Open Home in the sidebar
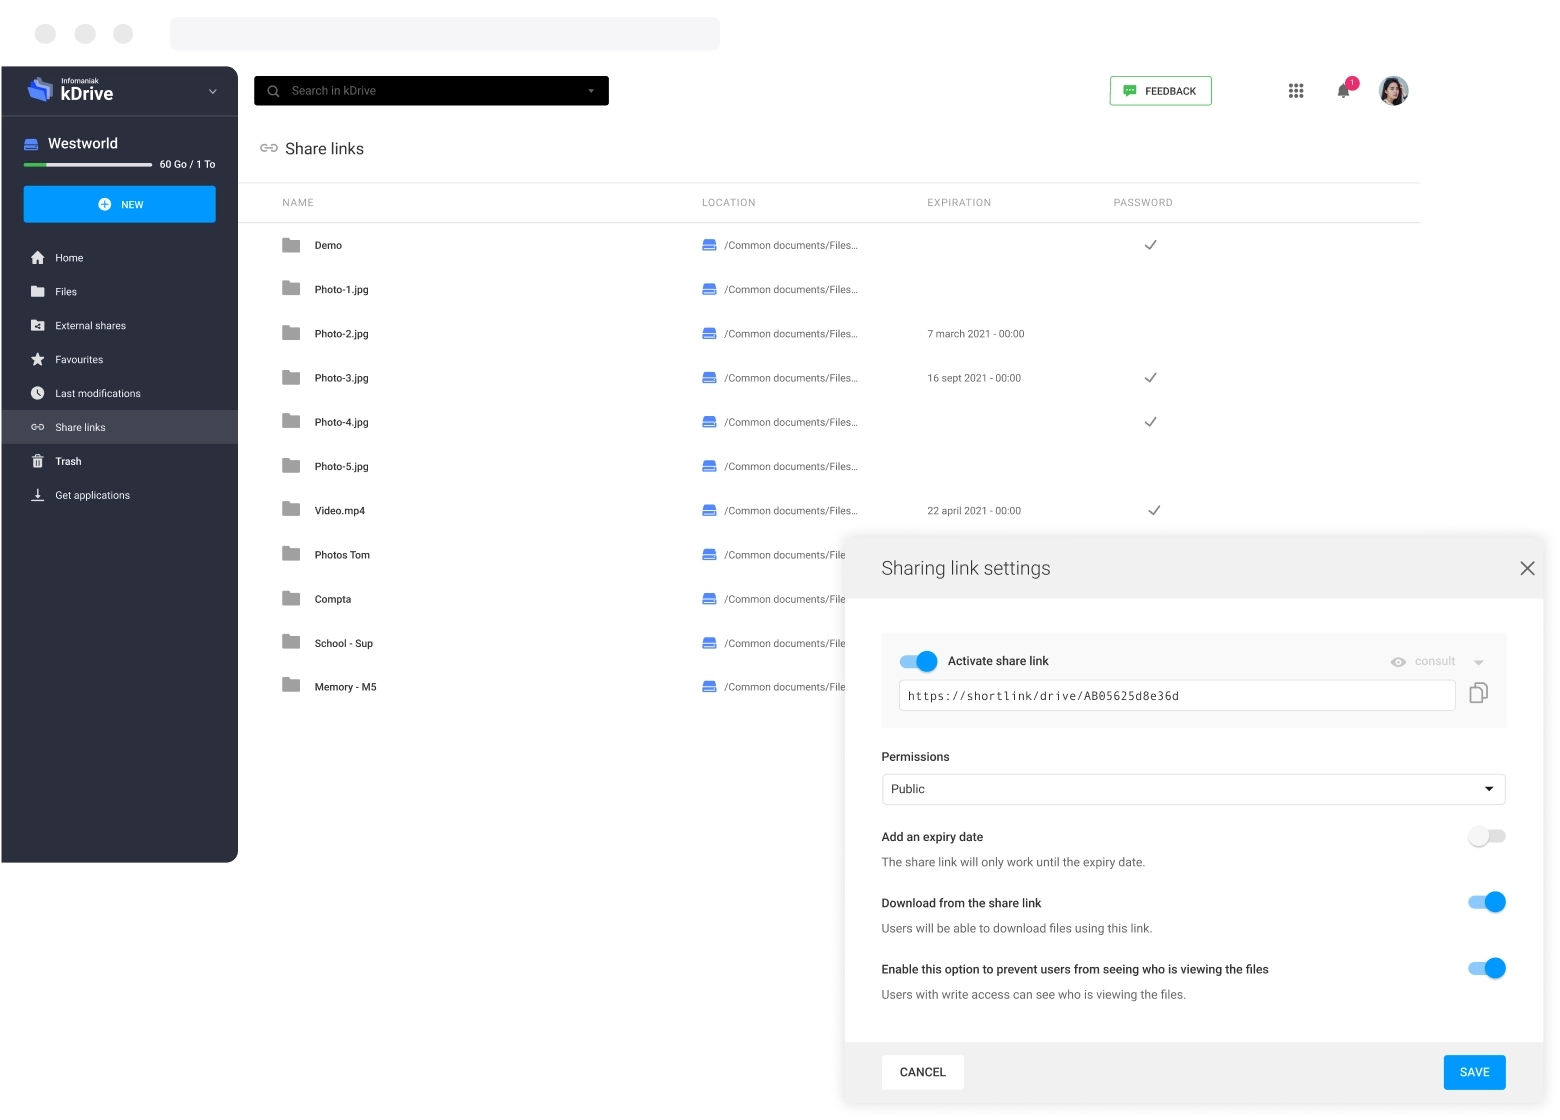The image size is (1560, 1120). click(x=120, y=258)
